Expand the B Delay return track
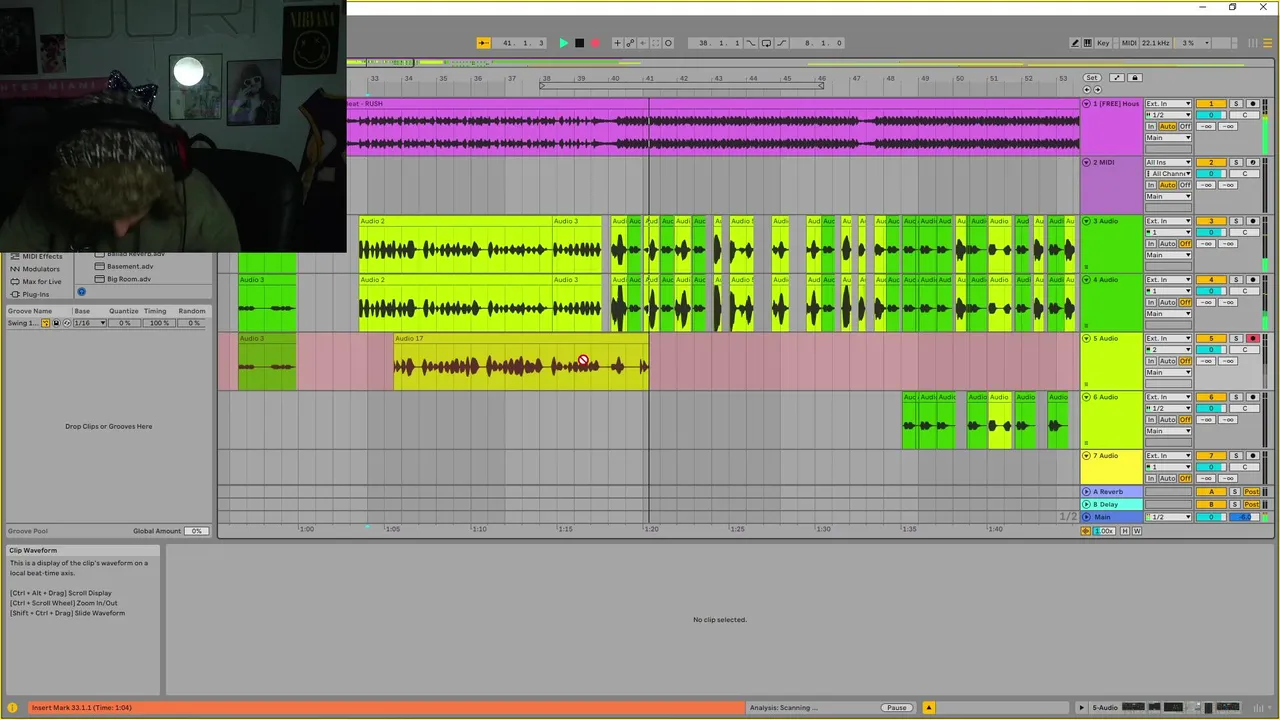Screen dimensions: 1280x720 pos(1087,505)
